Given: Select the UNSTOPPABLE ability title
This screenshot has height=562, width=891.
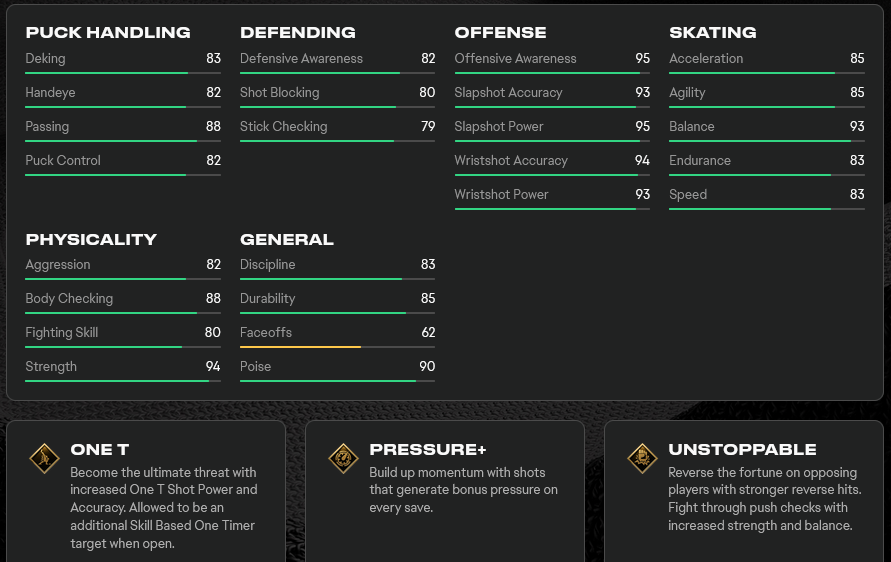Looking at the screenshot, I should (742, 449).
